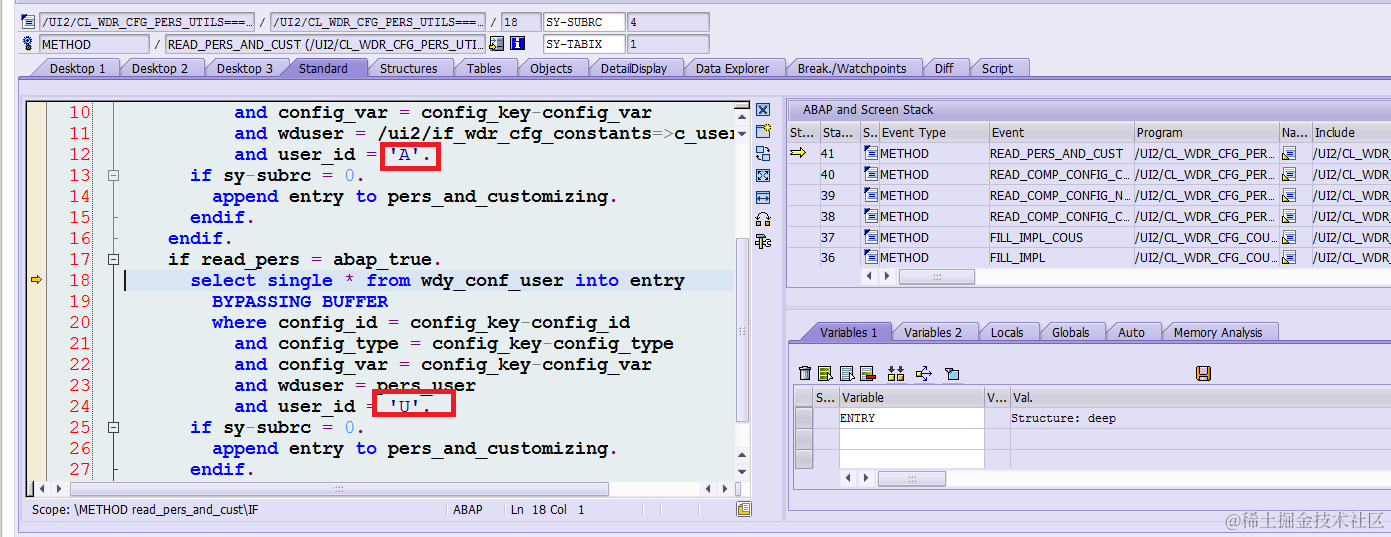Click the navigate icon in the READ_PERS_AND_CUST stack row

(1289, 153)
